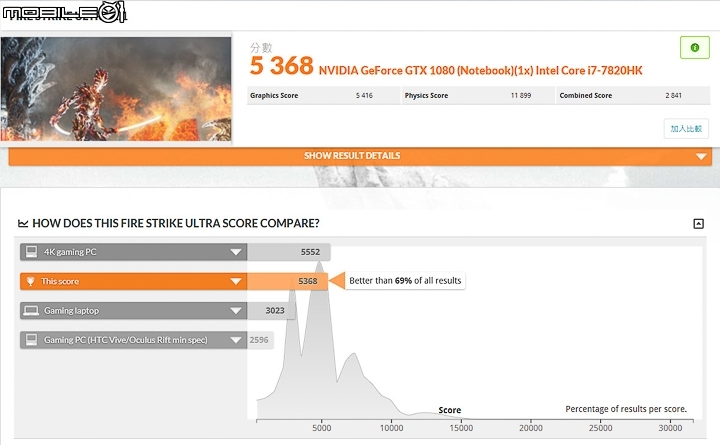Click the desktop icon beside Gaming PC HTC Vive
This screenshot has height=445, width=720.
[x=31, y=340]
